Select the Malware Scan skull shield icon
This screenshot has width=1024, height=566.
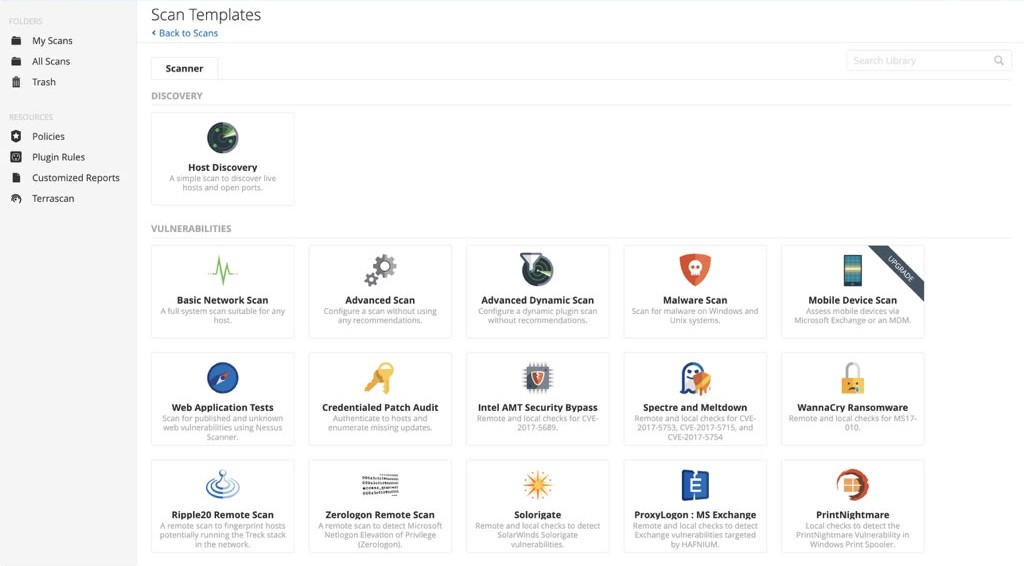pyautogui.click(x=695, y=270)
